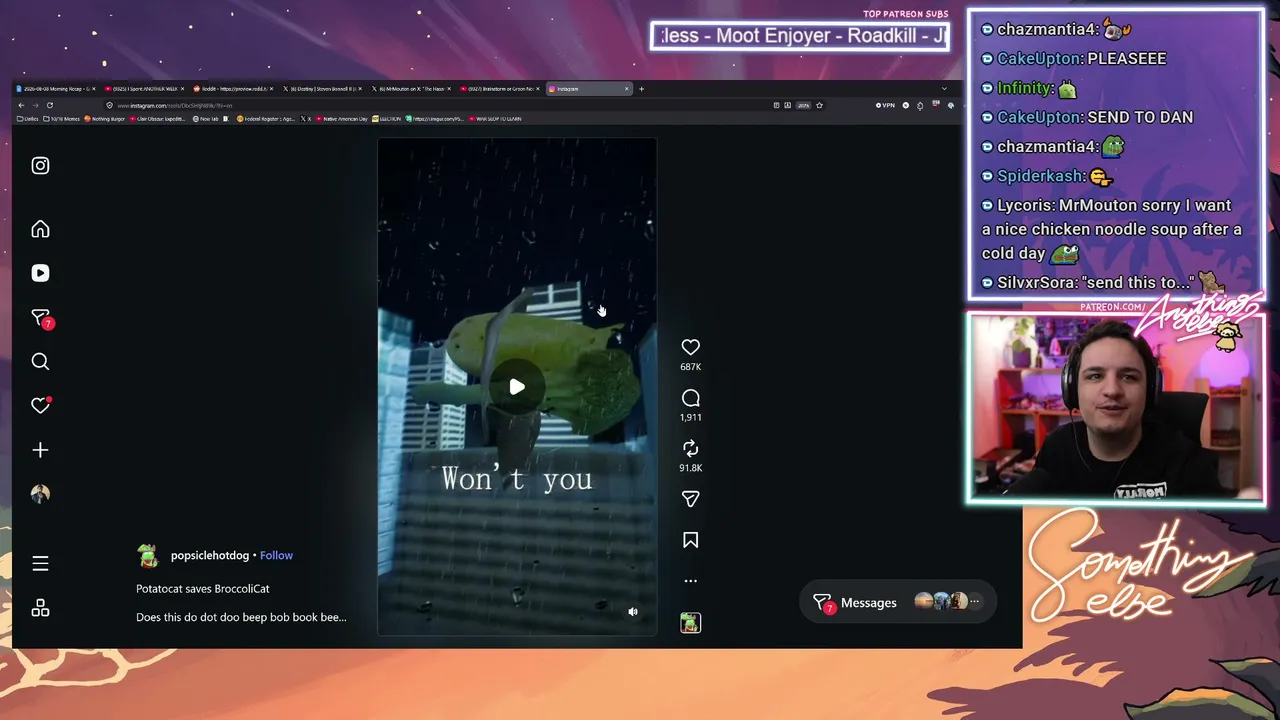The image size is (1280, 720).
Task: Close the Instagram tab
Action: click(627, 89)
